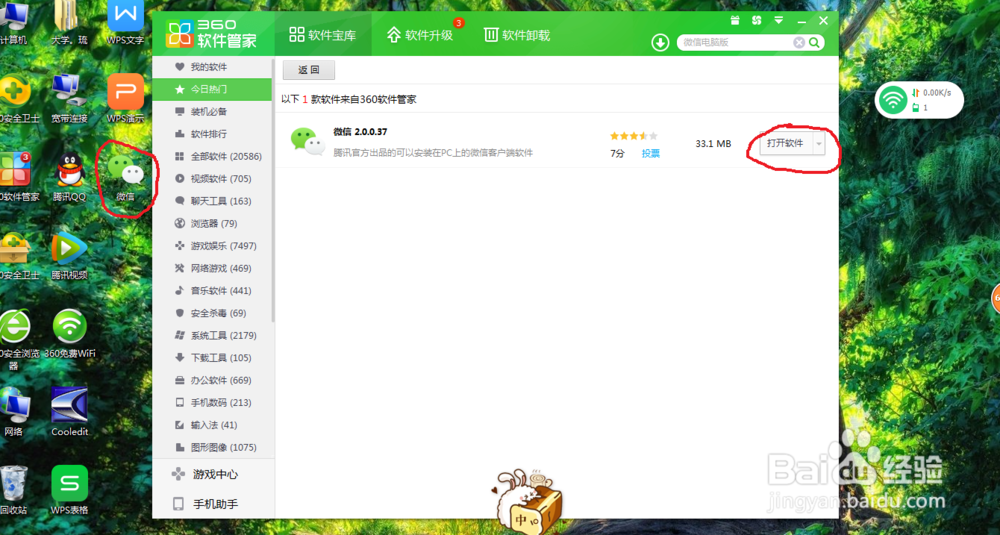Screen dimensions: 1000x535
Task: Click the 360软件管家 logo in title bar
Action: (212, 33)
